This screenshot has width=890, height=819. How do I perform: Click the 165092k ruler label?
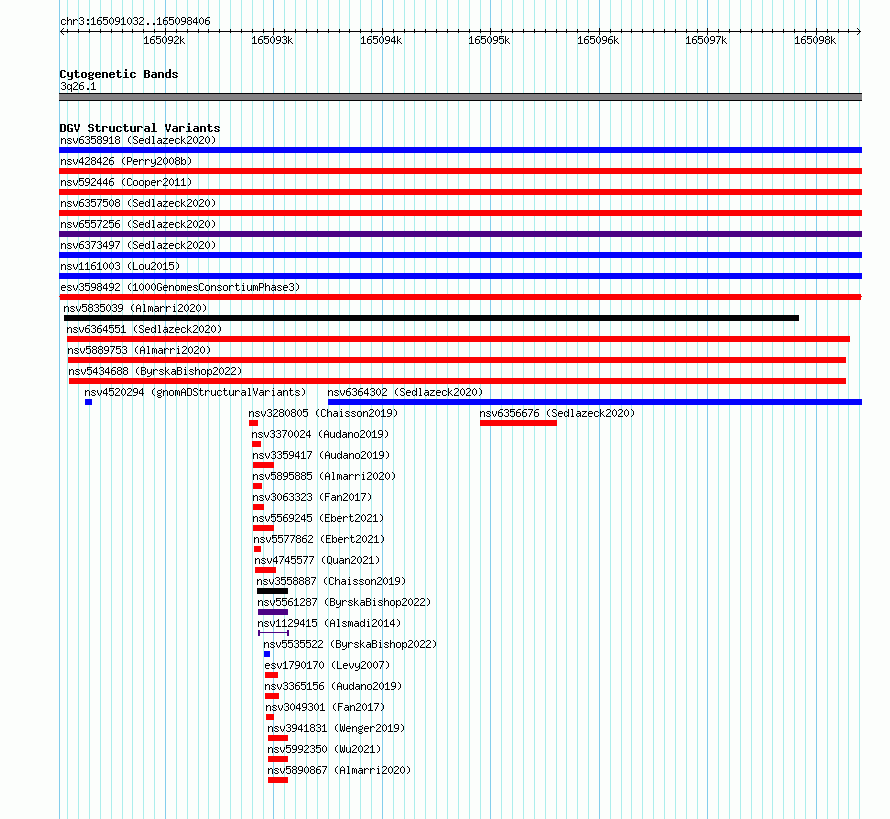pos(164,40)
